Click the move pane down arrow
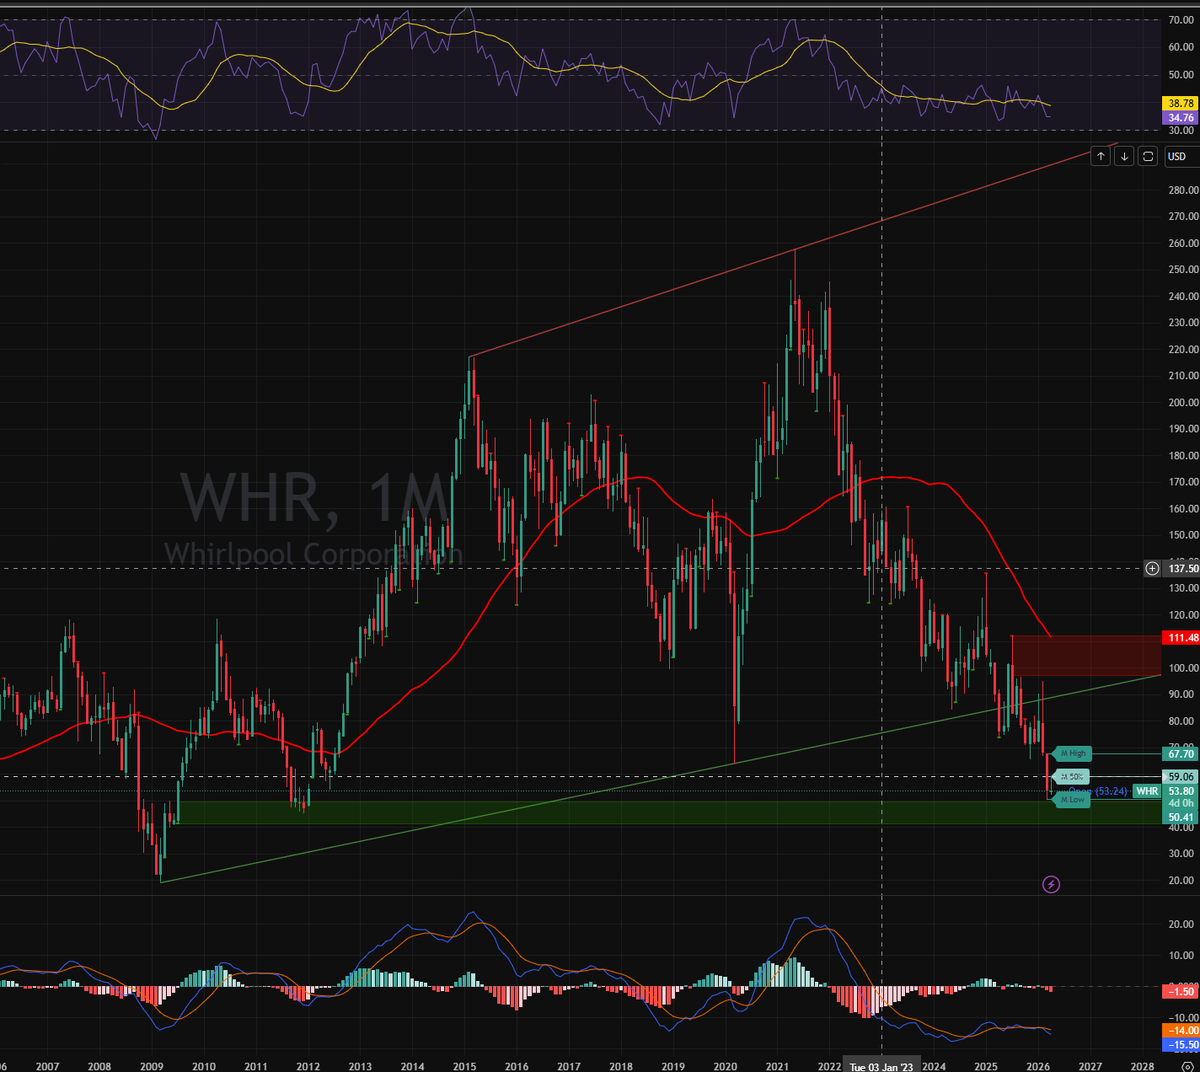The width and height of the screenshot is (1200, 1072). (1124, 156)
